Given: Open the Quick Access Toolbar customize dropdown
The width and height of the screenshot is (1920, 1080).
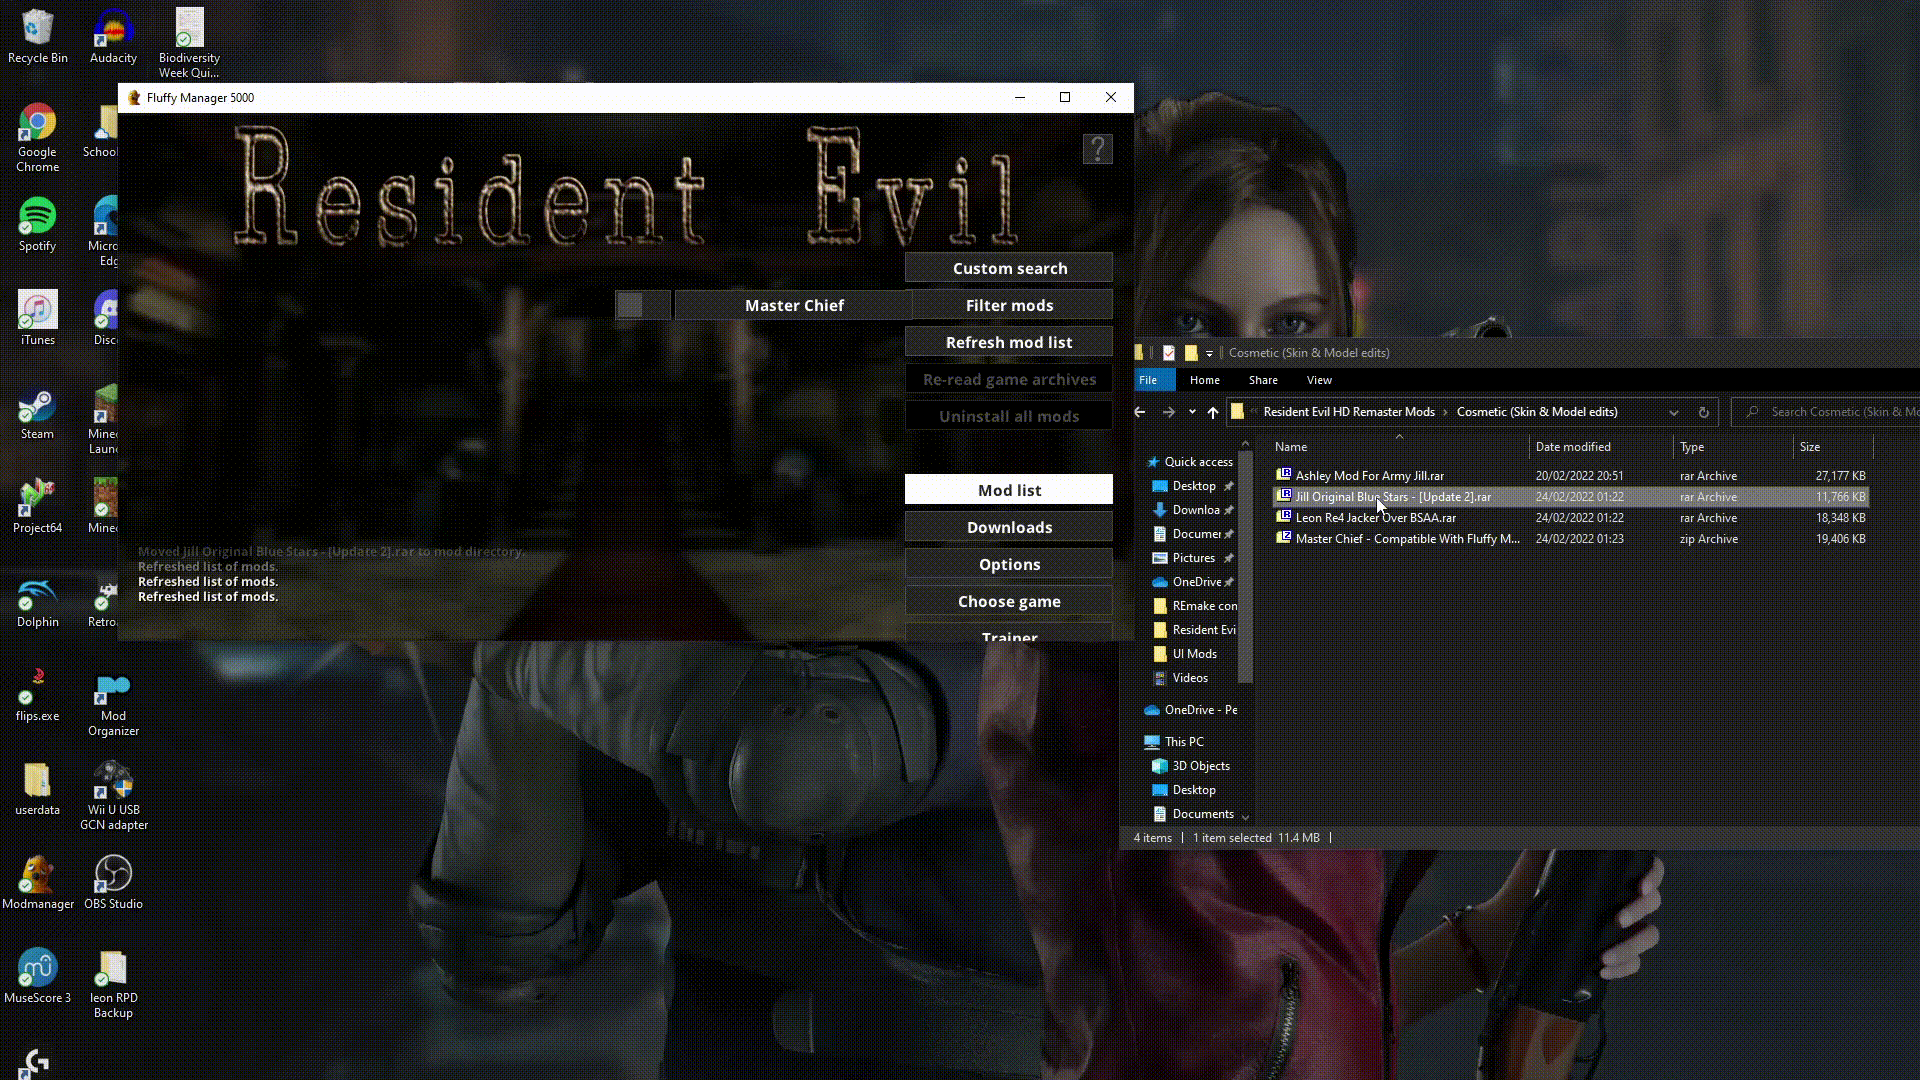Looking at the screenshot, I should 1209,353.
